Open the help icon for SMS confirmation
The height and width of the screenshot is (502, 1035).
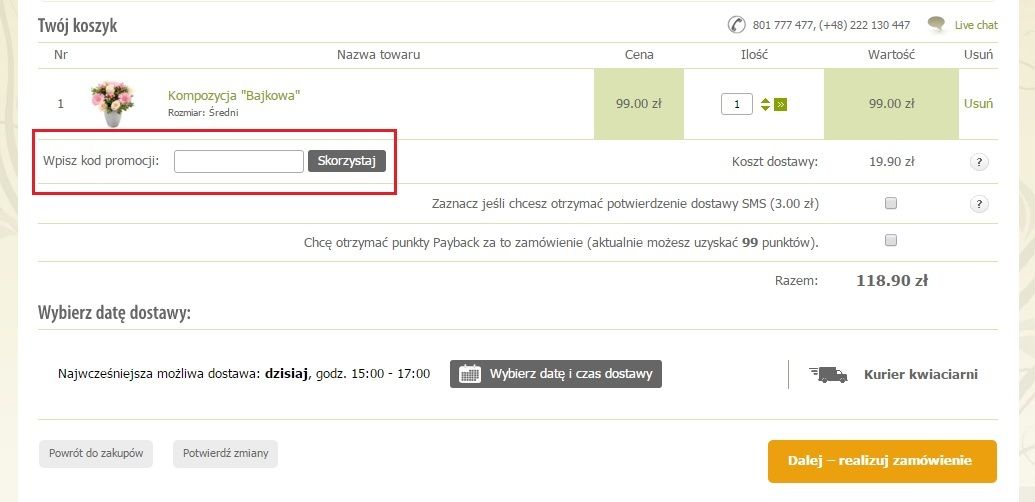click(979, 204)
